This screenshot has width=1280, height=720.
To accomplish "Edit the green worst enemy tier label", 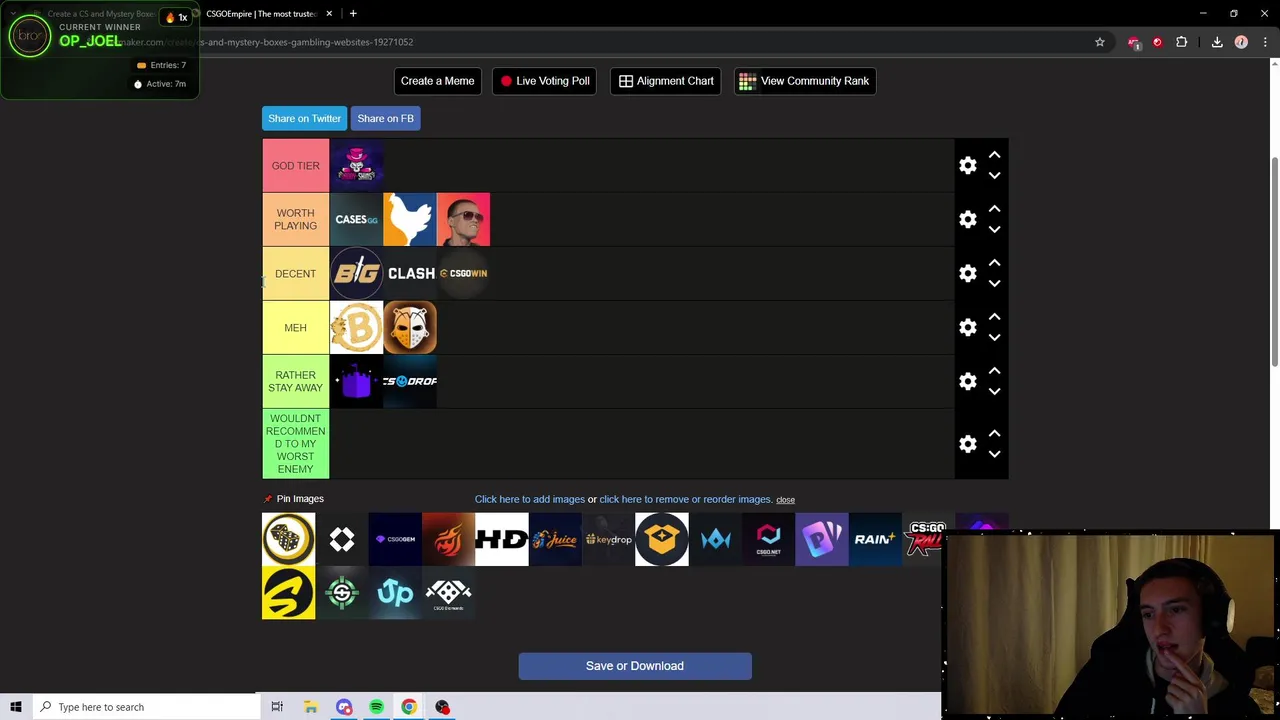I will [x=295, y=443].
